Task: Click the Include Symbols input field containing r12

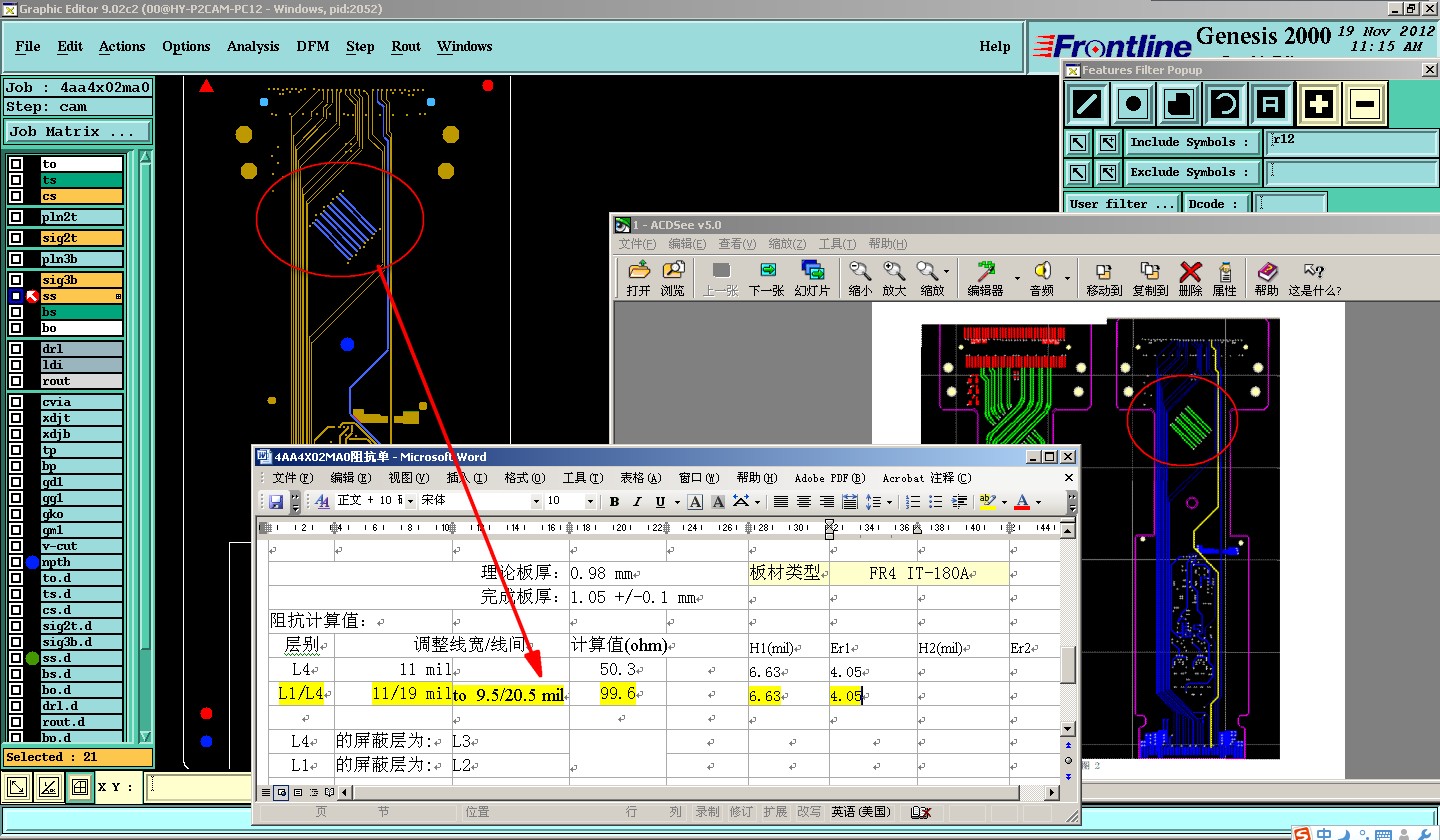Action: pos(1349,142)
